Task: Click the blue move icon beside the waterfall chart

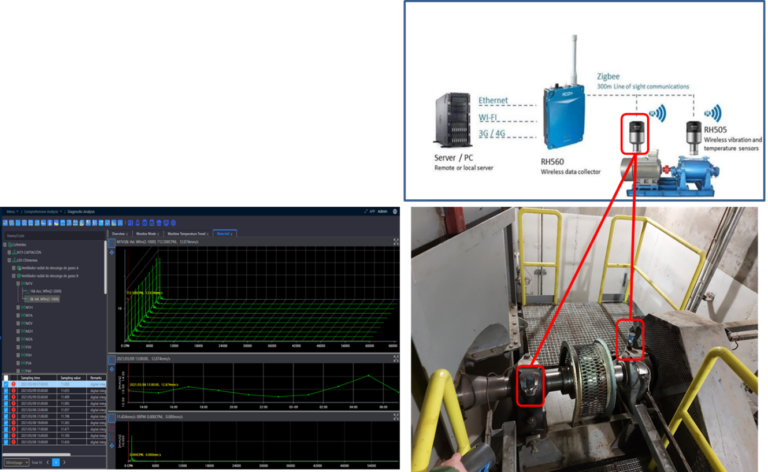Action: [x=112, y=253]
